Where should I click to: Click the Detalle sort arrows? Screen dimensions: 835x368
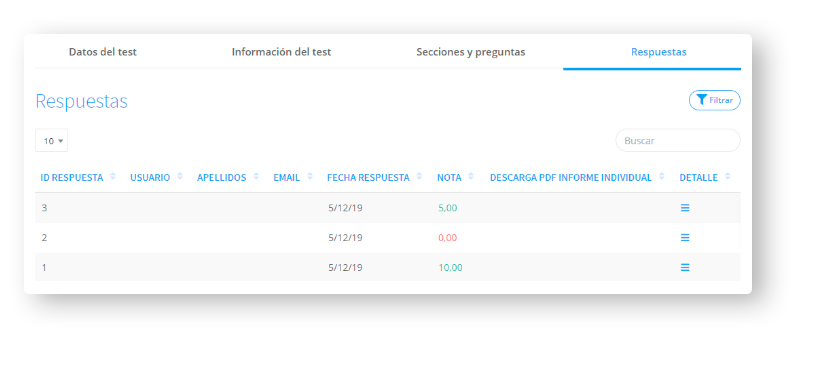[728, 176]
